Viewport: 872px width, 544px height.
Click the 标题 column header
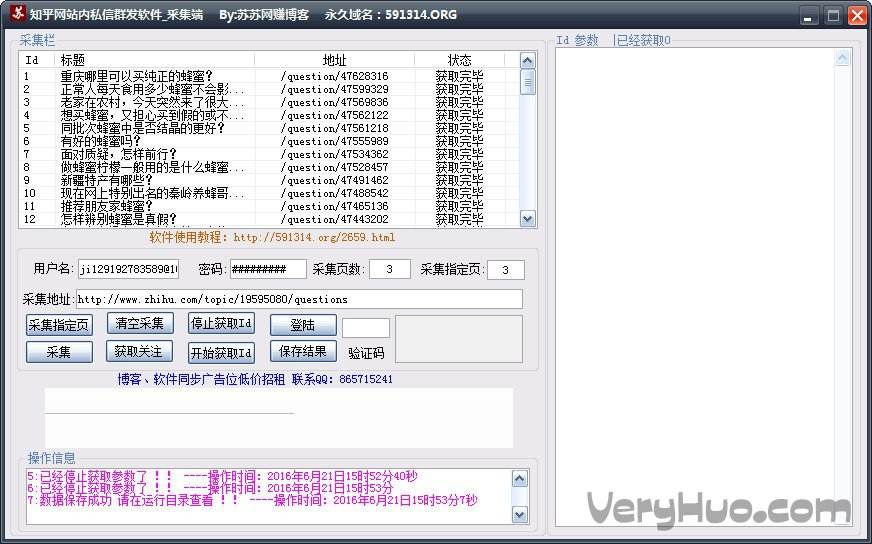(x=154, y=60)
